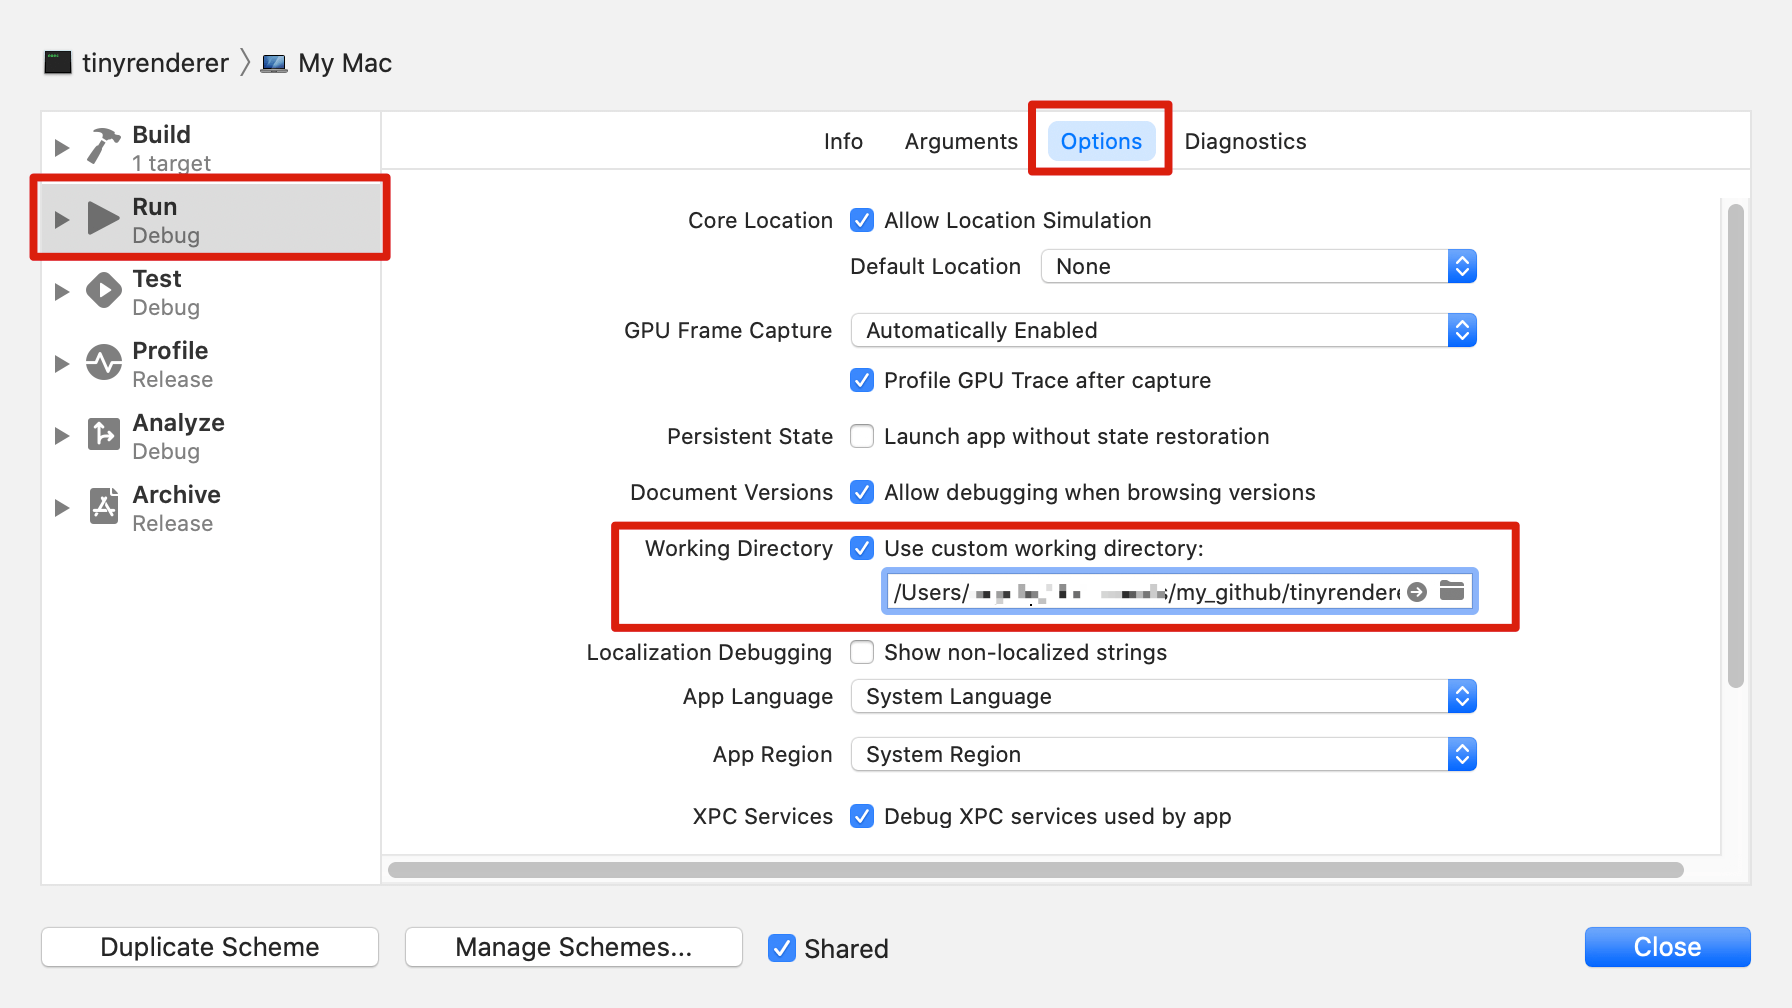Image resolution: width=1792 pixels, height=1008 pixels.
Task: Click the folder icon to browse working directory
Action: pos(1452,591)
